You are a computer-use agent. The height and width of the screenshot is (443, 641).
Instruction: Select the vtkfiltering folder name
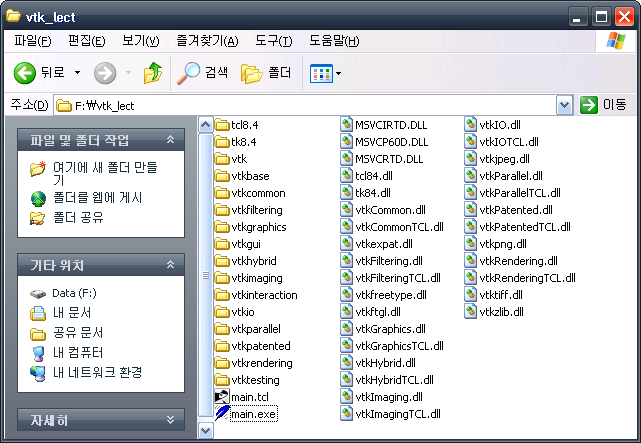click(257, 210)
